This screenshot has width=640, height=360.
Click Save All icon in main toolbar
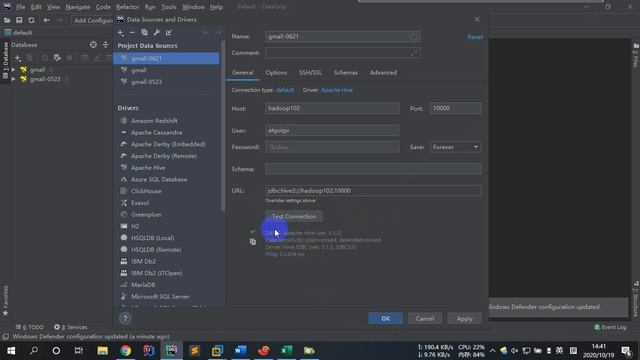19,20
